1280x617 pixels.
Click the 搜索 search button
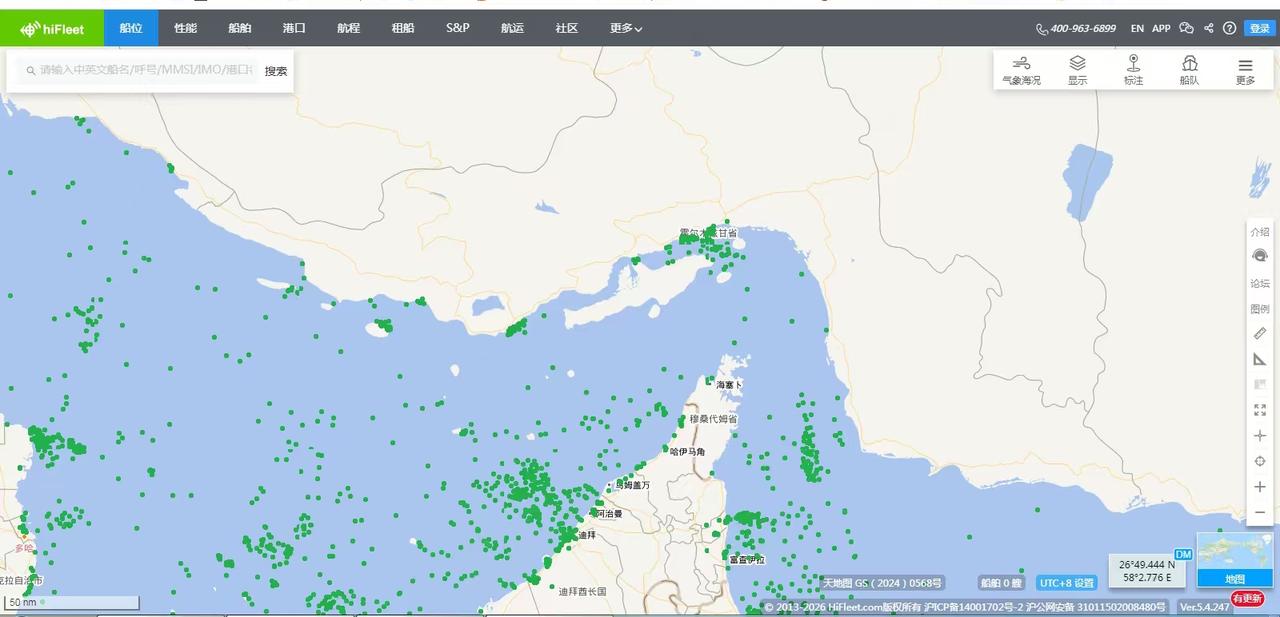coord(276,71)
